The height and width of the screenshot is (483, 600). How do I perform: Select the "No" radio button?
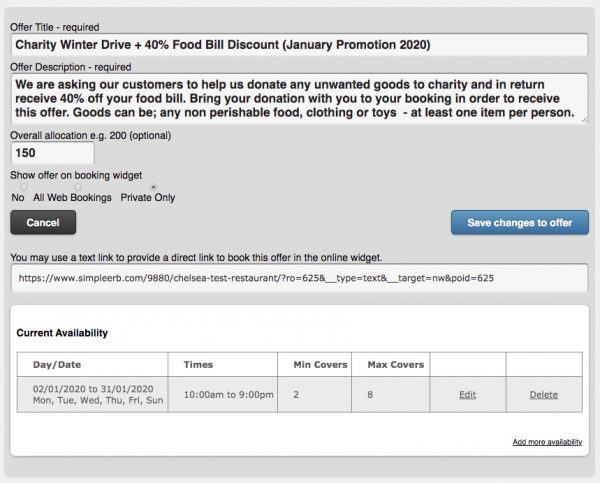pos(22,187)
